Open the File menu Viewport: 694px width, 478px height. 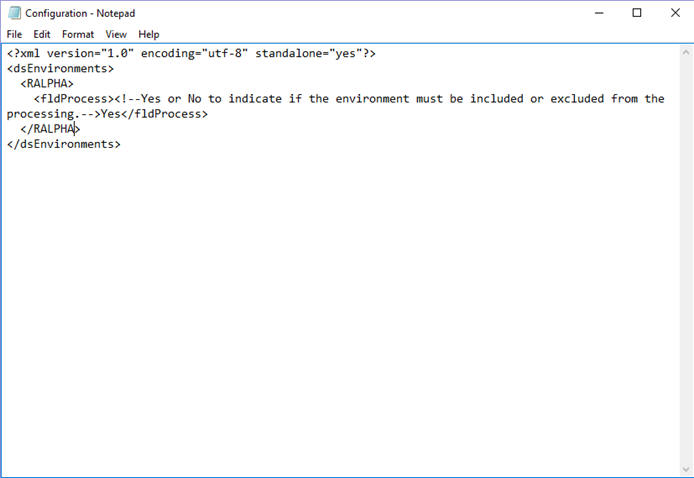click(x=14, y=34)
